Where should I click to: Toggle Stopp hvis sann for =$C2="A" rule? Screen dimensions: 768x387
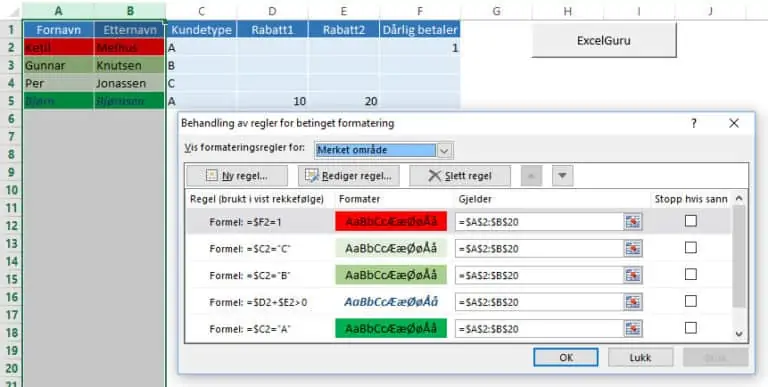pos(691,328)
